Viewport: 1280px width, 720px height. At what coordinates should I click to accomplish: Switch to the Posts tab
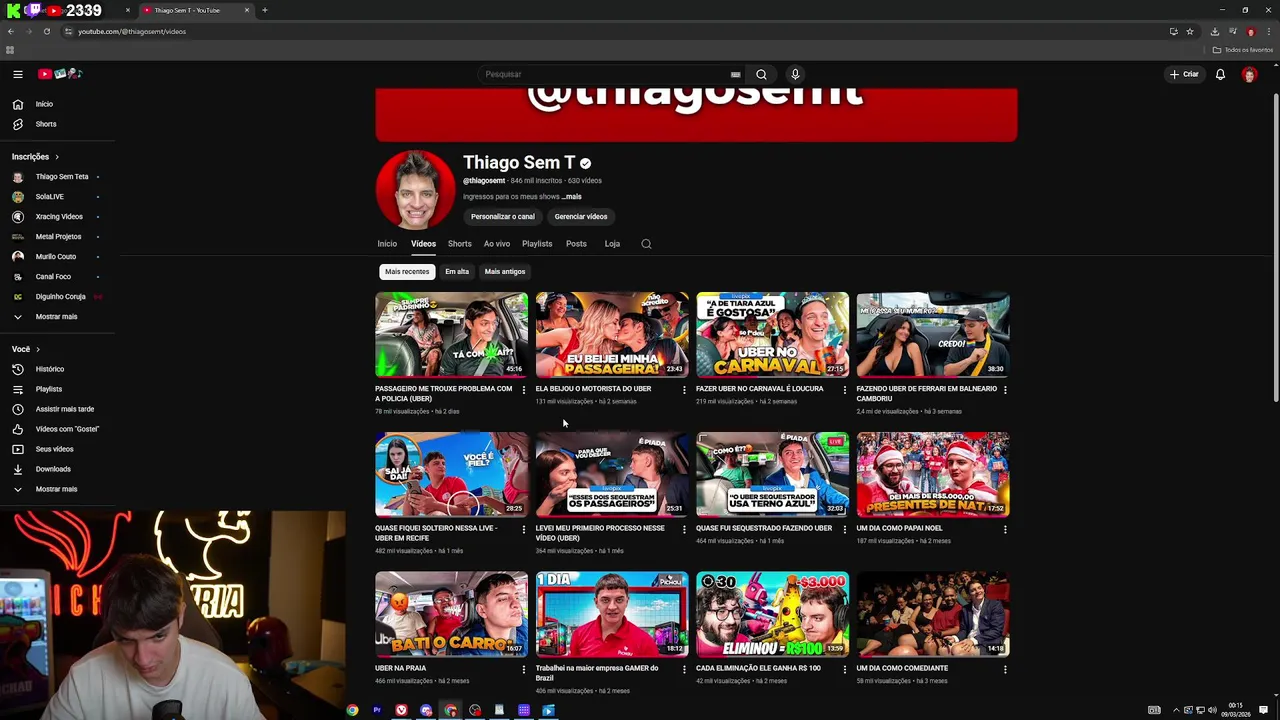(576, 244)
